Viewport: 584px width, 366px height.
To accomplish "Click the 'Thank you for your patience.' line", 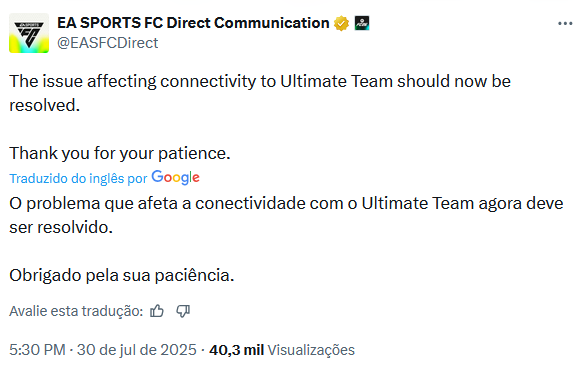I will pyautogui.click(x=120, y=153).
